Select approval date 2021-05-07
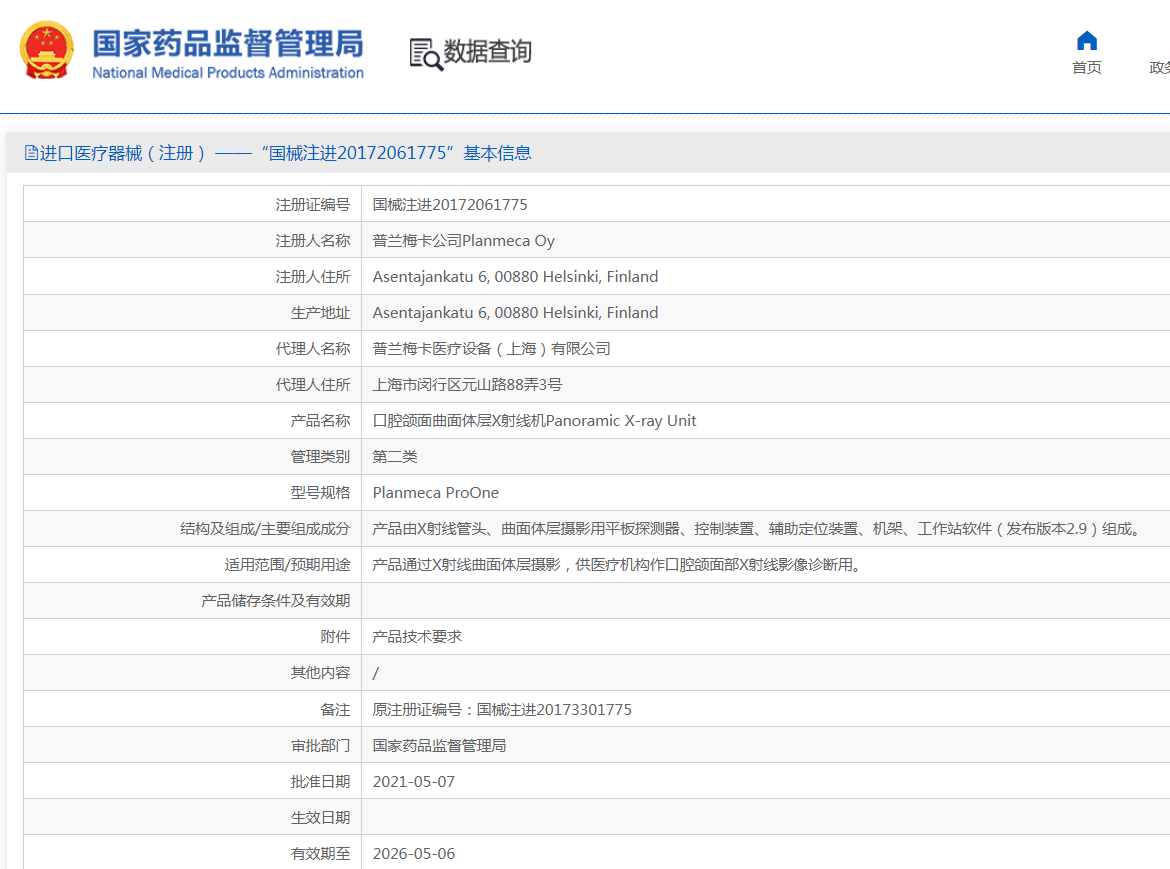This screenshot has height=869, width=1170. coord(413,782)
